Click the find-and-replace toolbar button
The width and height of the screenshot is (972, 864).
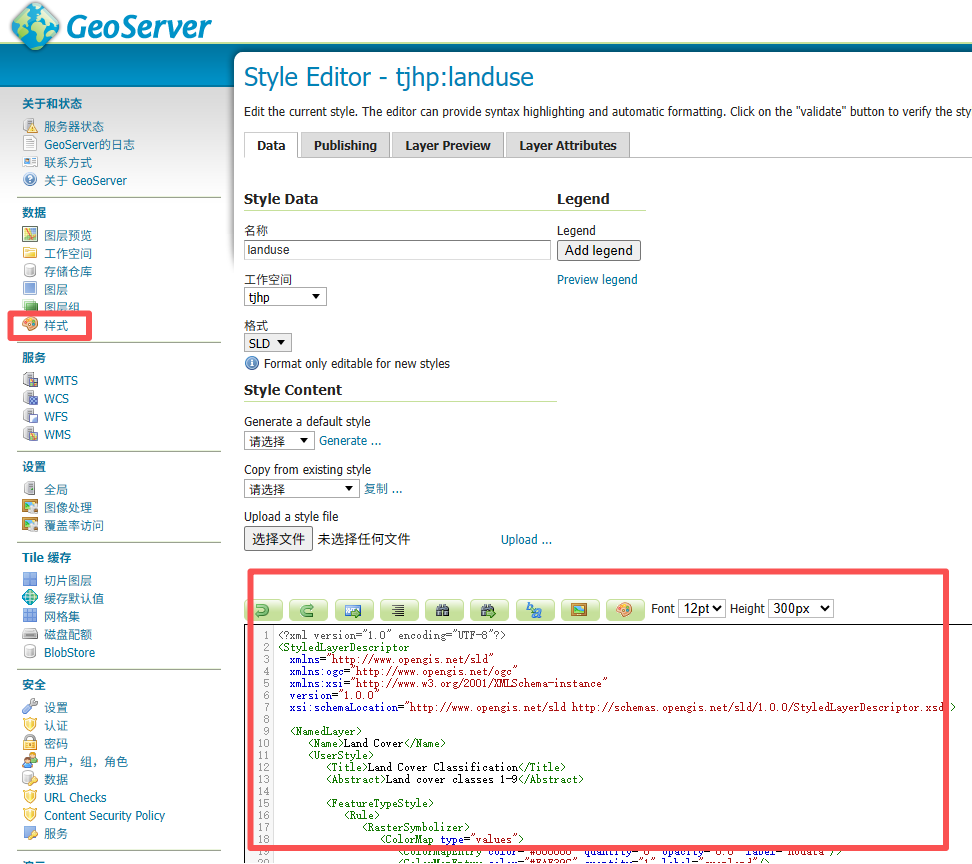534,611
